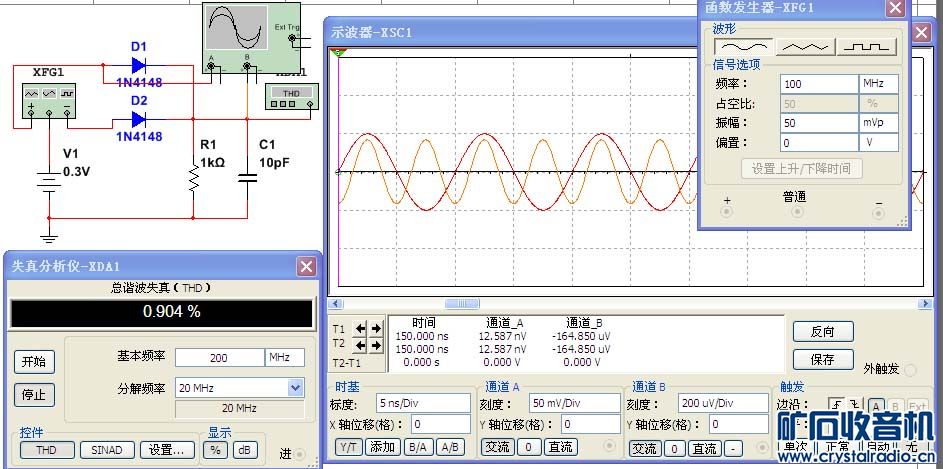Click oscilloscope scrollbar left arrow
Screen dimensions: 943x469
335,304
